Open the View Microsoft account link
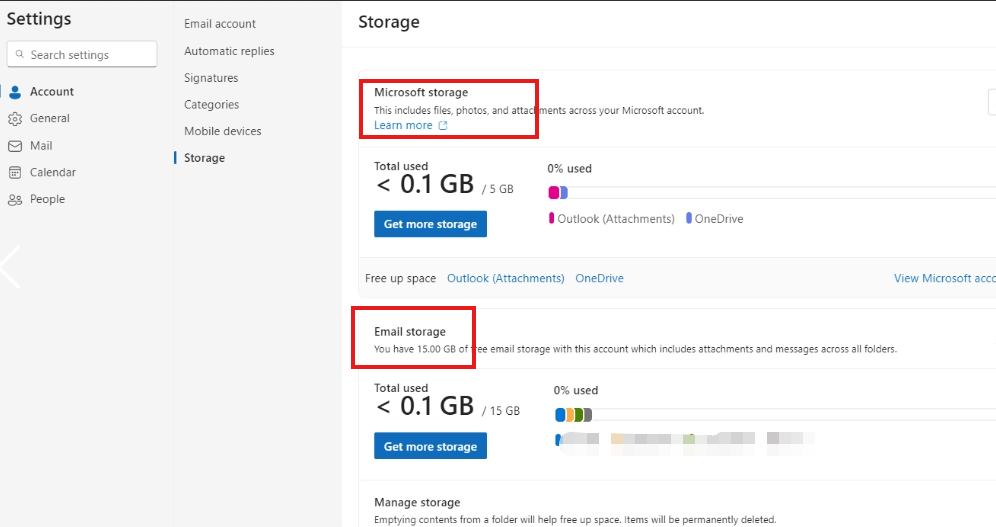996x527 pixels. 945,278
